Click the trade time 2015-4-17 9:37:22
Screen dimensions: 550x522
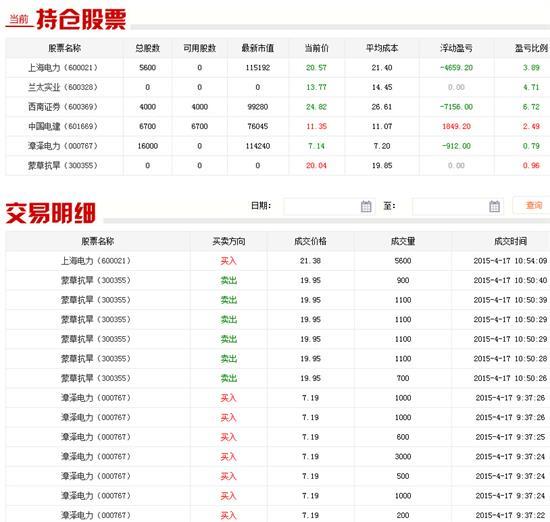click(510, 515)
